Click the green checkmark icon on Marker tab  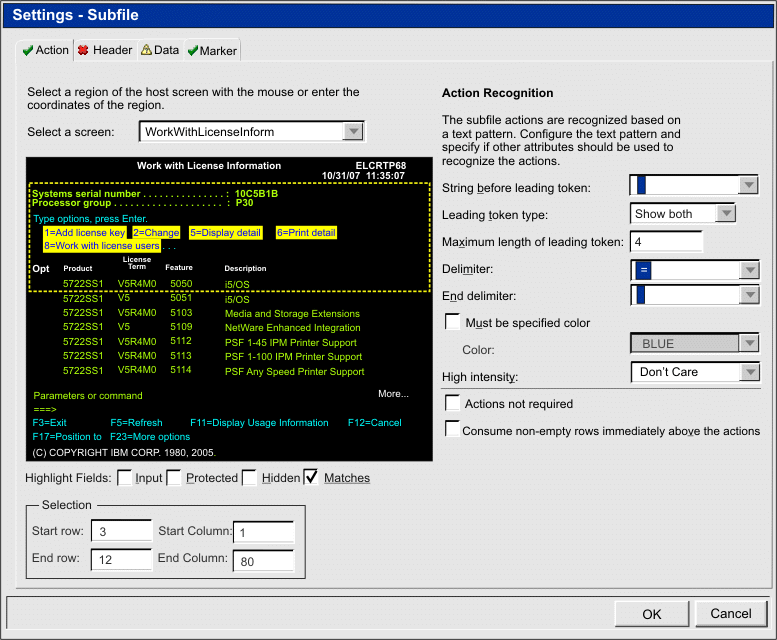pyautogui.click(x=192, y=50)
